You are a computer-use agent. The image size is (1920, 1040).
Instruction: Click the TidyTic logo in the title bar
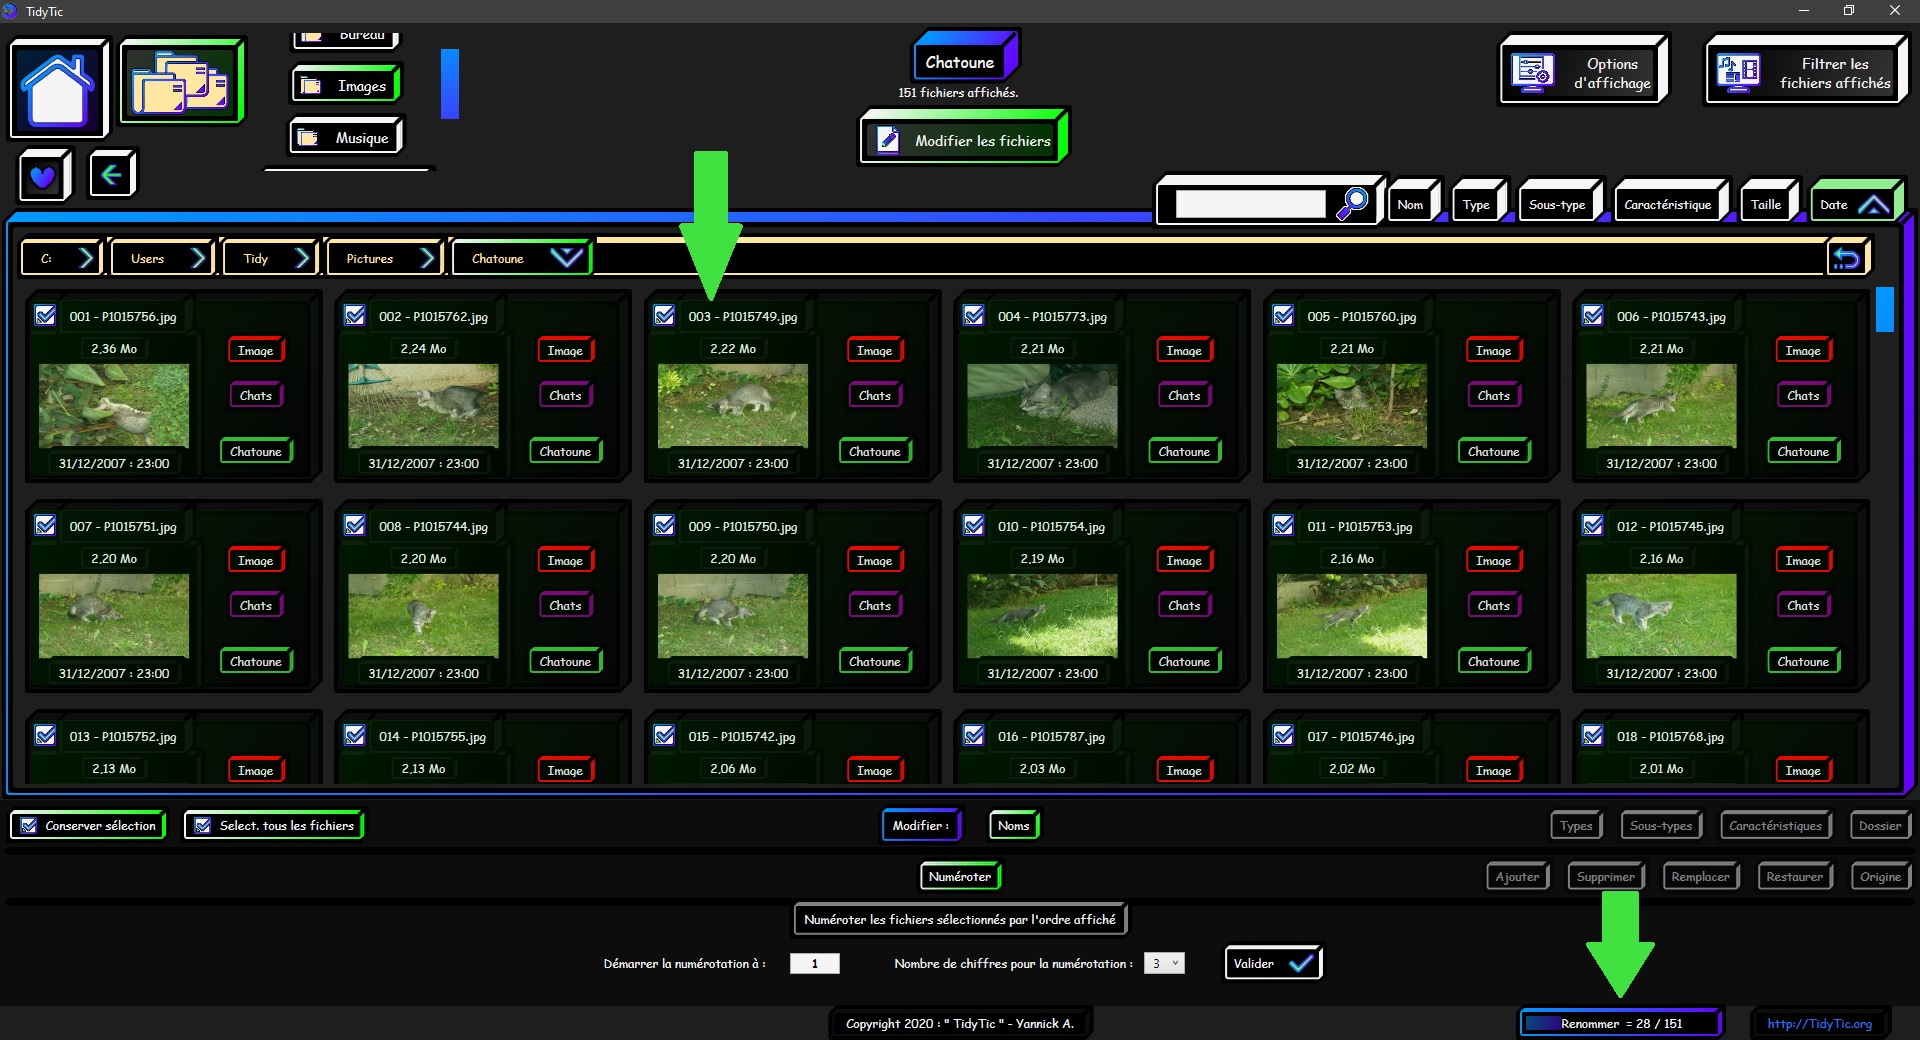pyautogui.click(x=10, y=11)
